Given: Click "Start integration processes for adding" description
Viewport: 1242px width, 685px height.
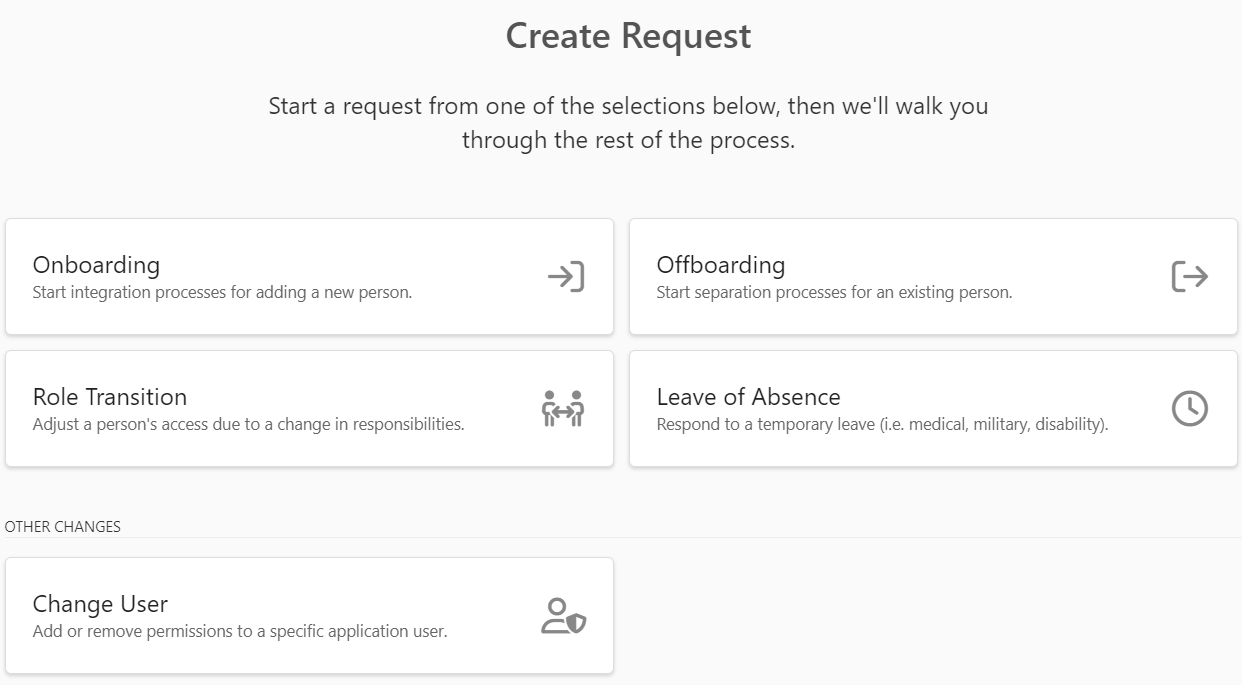Looking at the screenshot, I should tap(222, 293).
